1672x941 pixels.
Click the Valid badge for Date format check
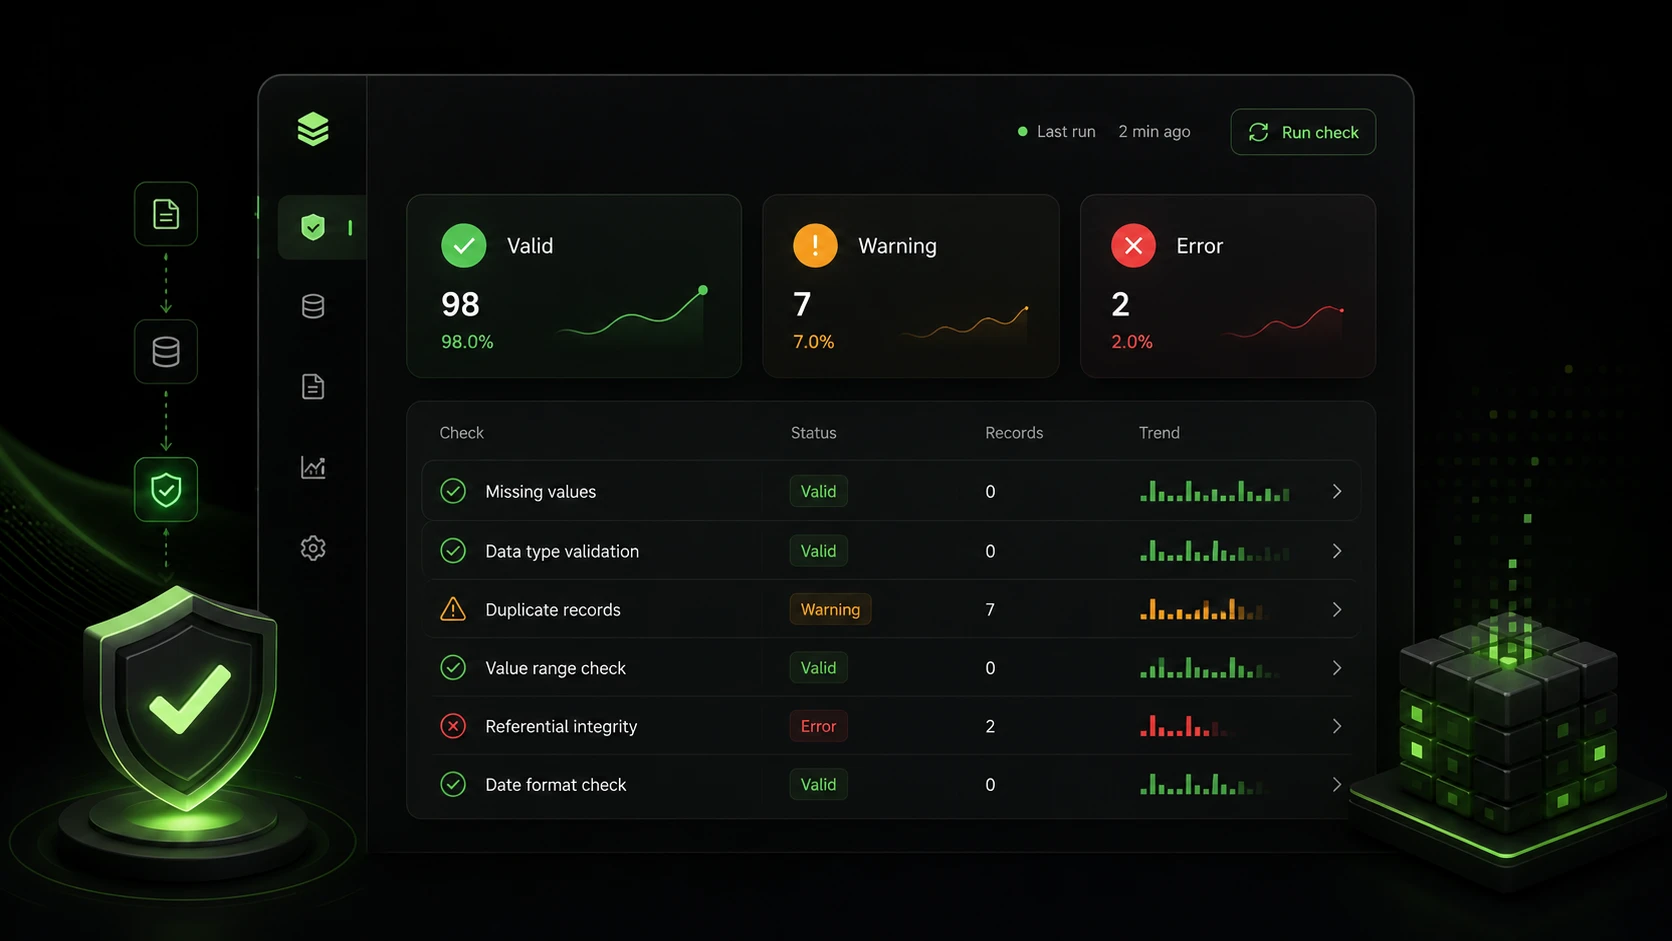click(x=818, y=785)
